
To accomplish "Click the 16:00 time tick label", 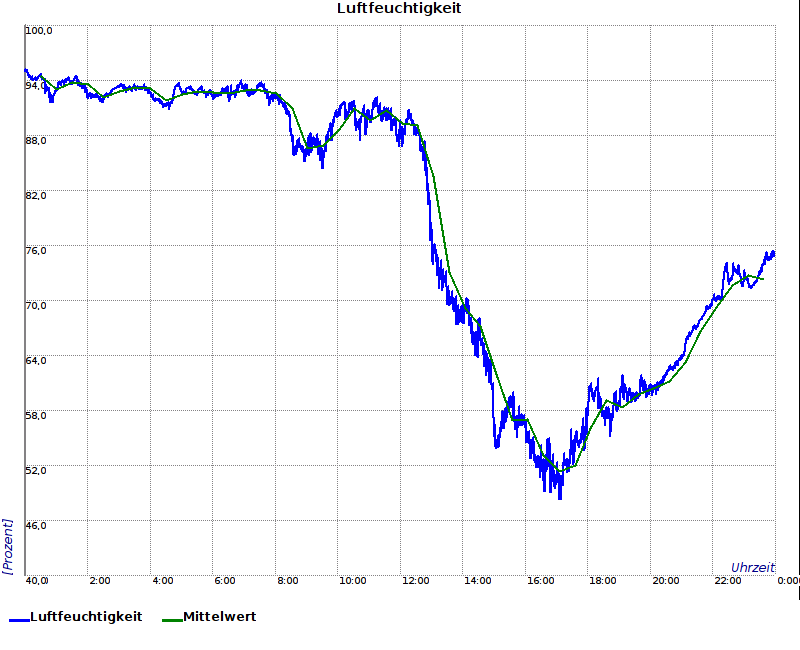I will pyautogui.click(x=541, y=581).
